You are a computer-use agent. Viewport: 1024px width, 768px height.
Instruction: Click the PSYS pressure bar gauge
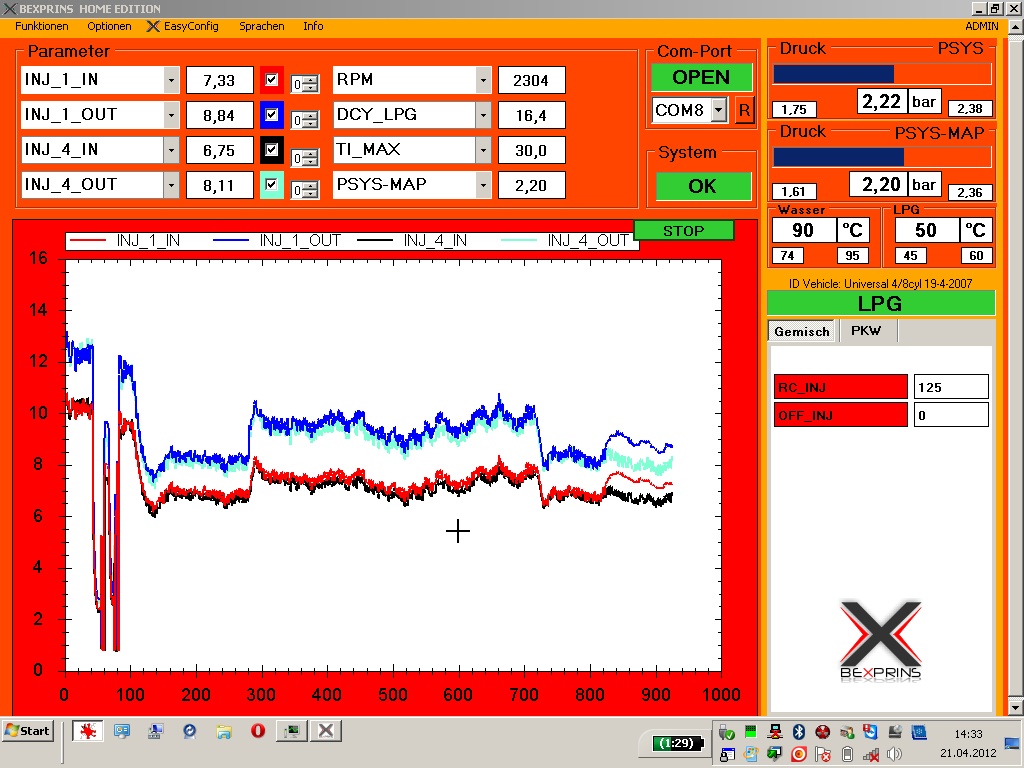pyautogui.click(x=882, y=74)
